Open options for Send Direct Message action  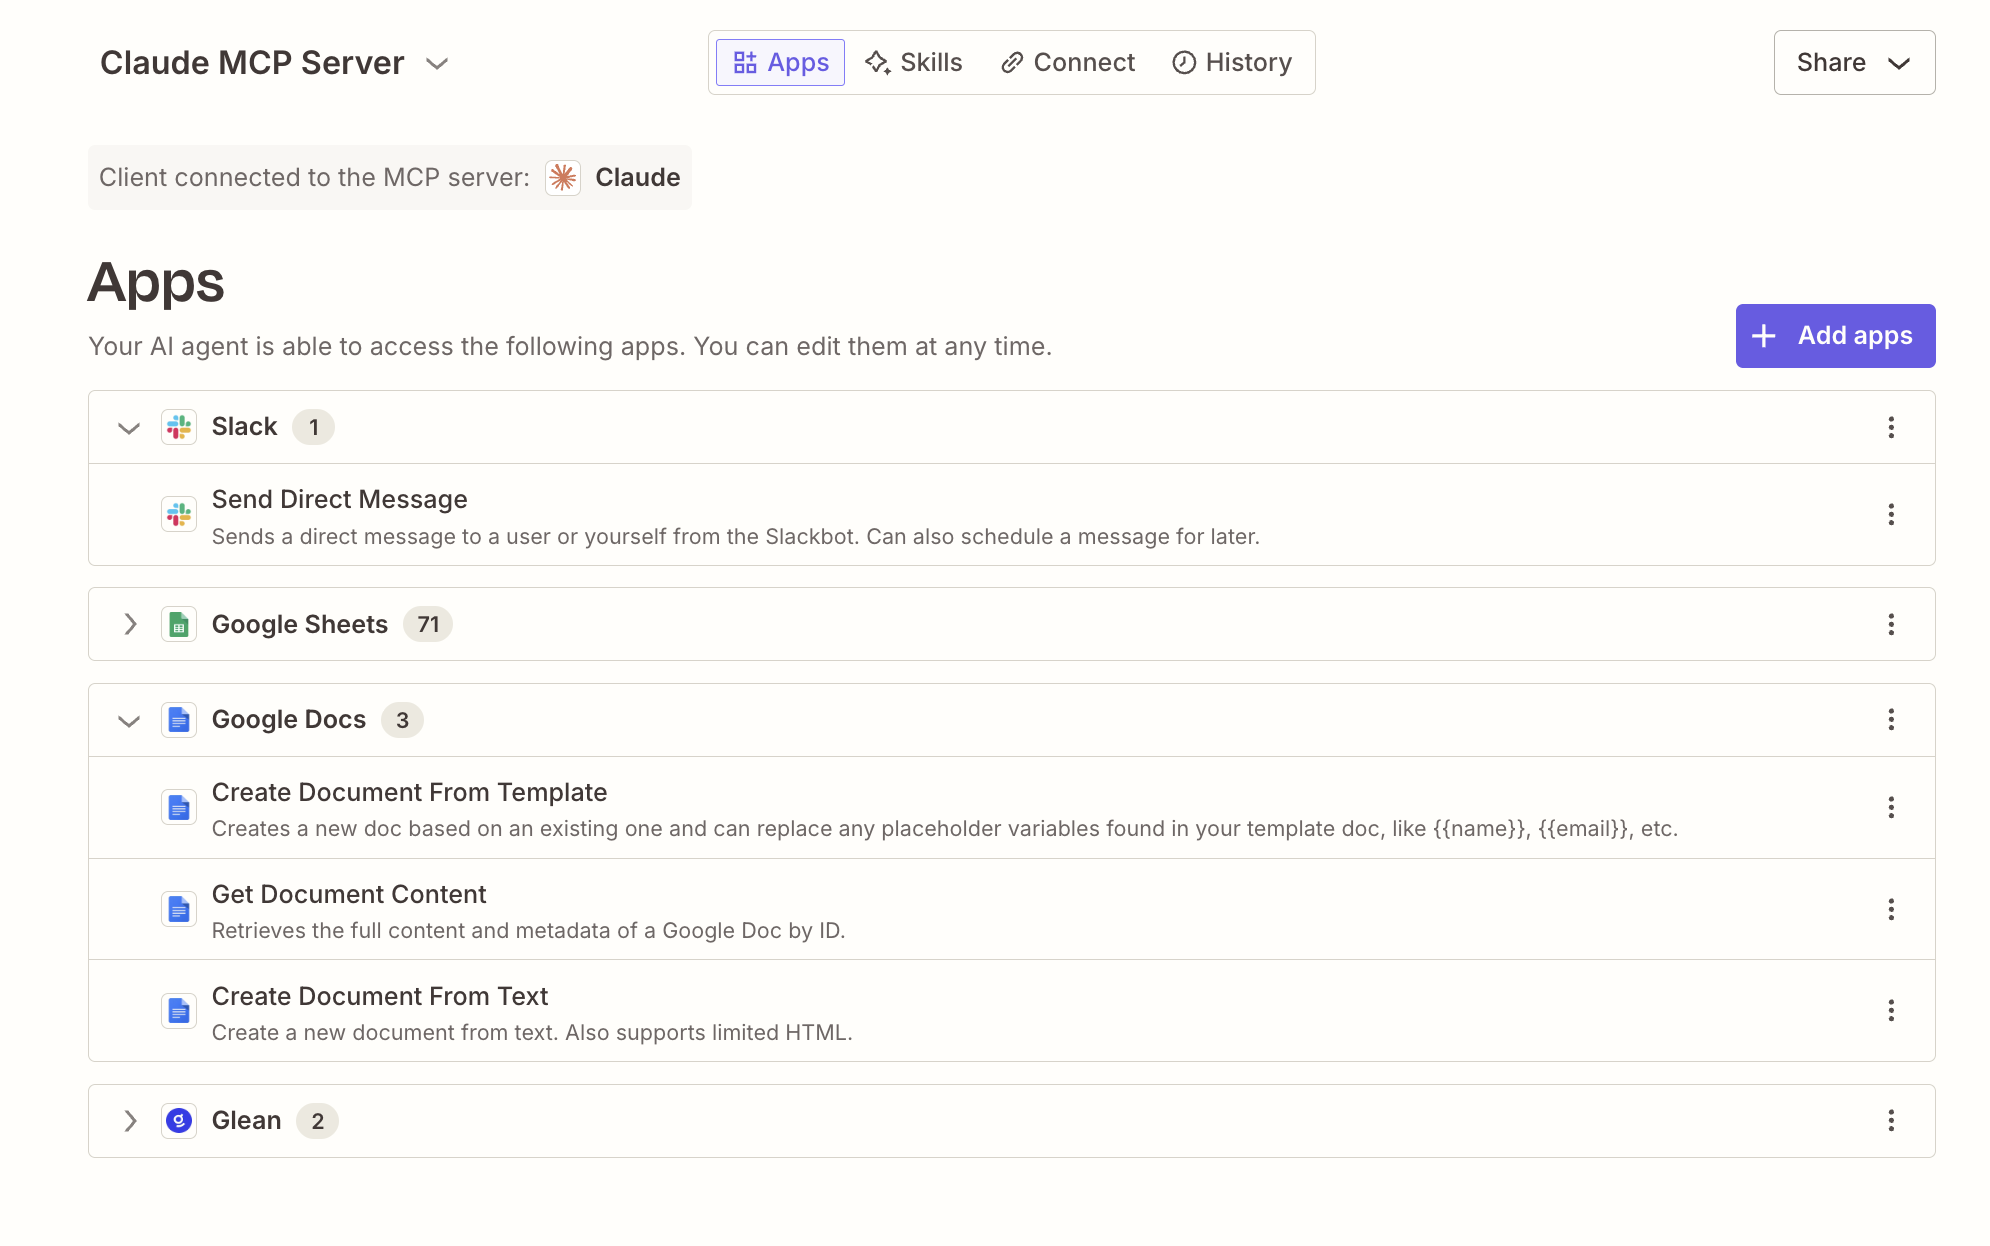coord(1890,514)
